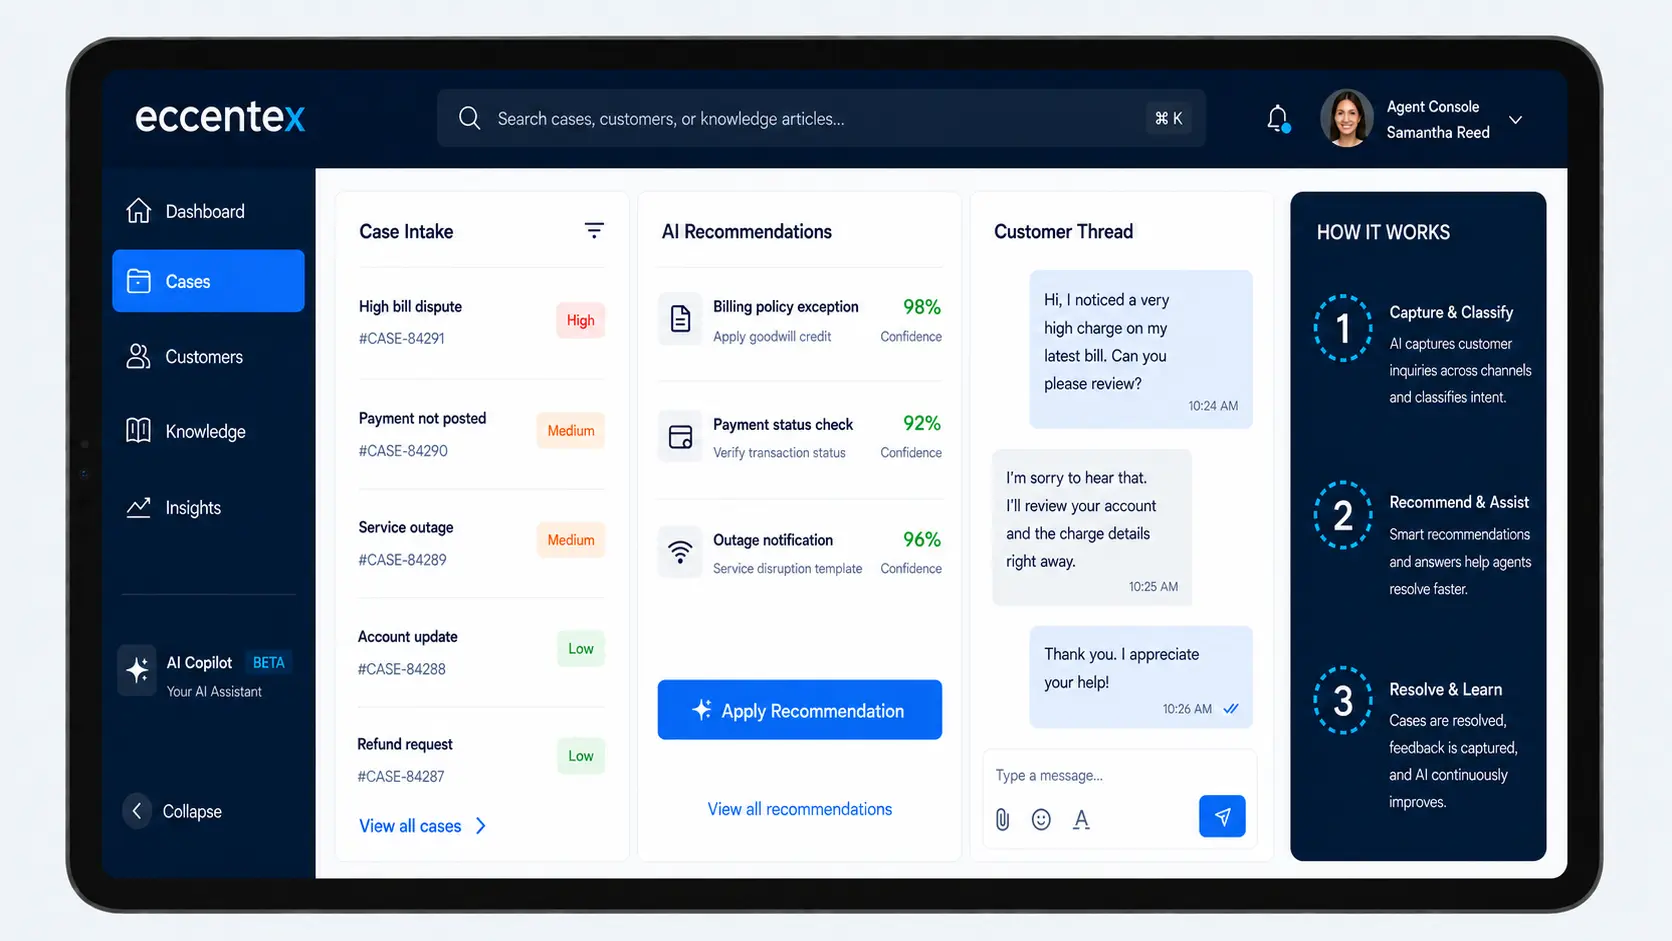Expand the Agent Console account dropdown
Screen dimensions: 1672x941
1516,119
